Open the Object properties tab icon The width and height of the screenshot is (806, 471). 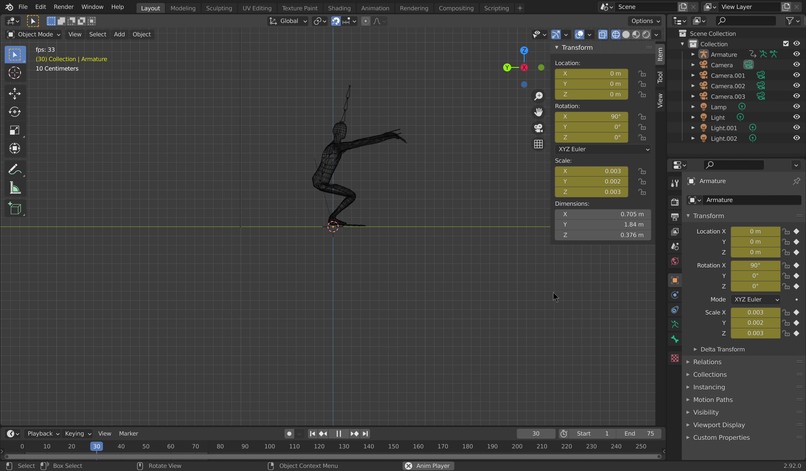coord(675,280)
